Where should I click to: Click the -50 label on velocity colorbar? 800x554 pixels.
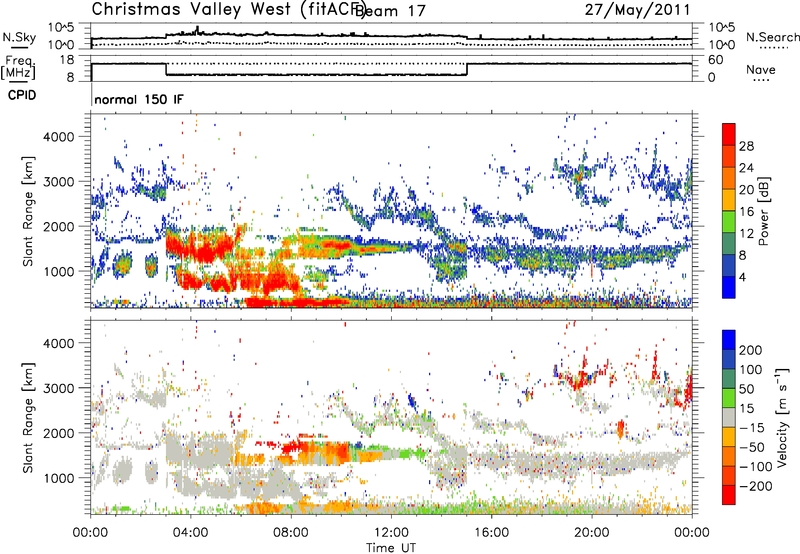(x=752, y=447)
